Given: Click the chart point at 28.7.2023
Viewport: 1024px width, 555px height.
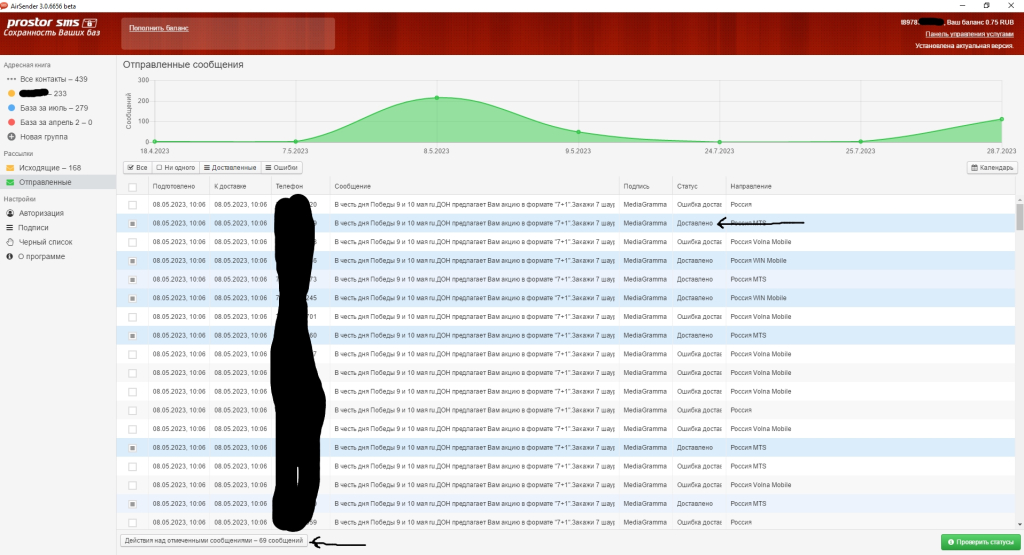Looking at the screenshot, I should (x=1002, y=119).
